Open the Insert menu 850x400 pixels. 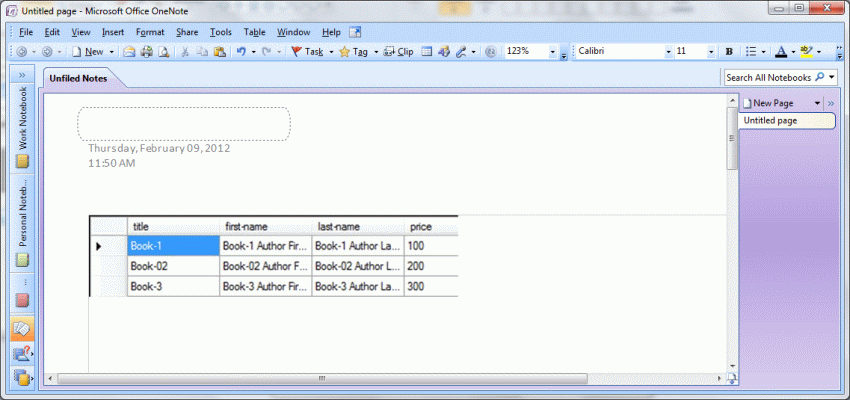(113, 33)
